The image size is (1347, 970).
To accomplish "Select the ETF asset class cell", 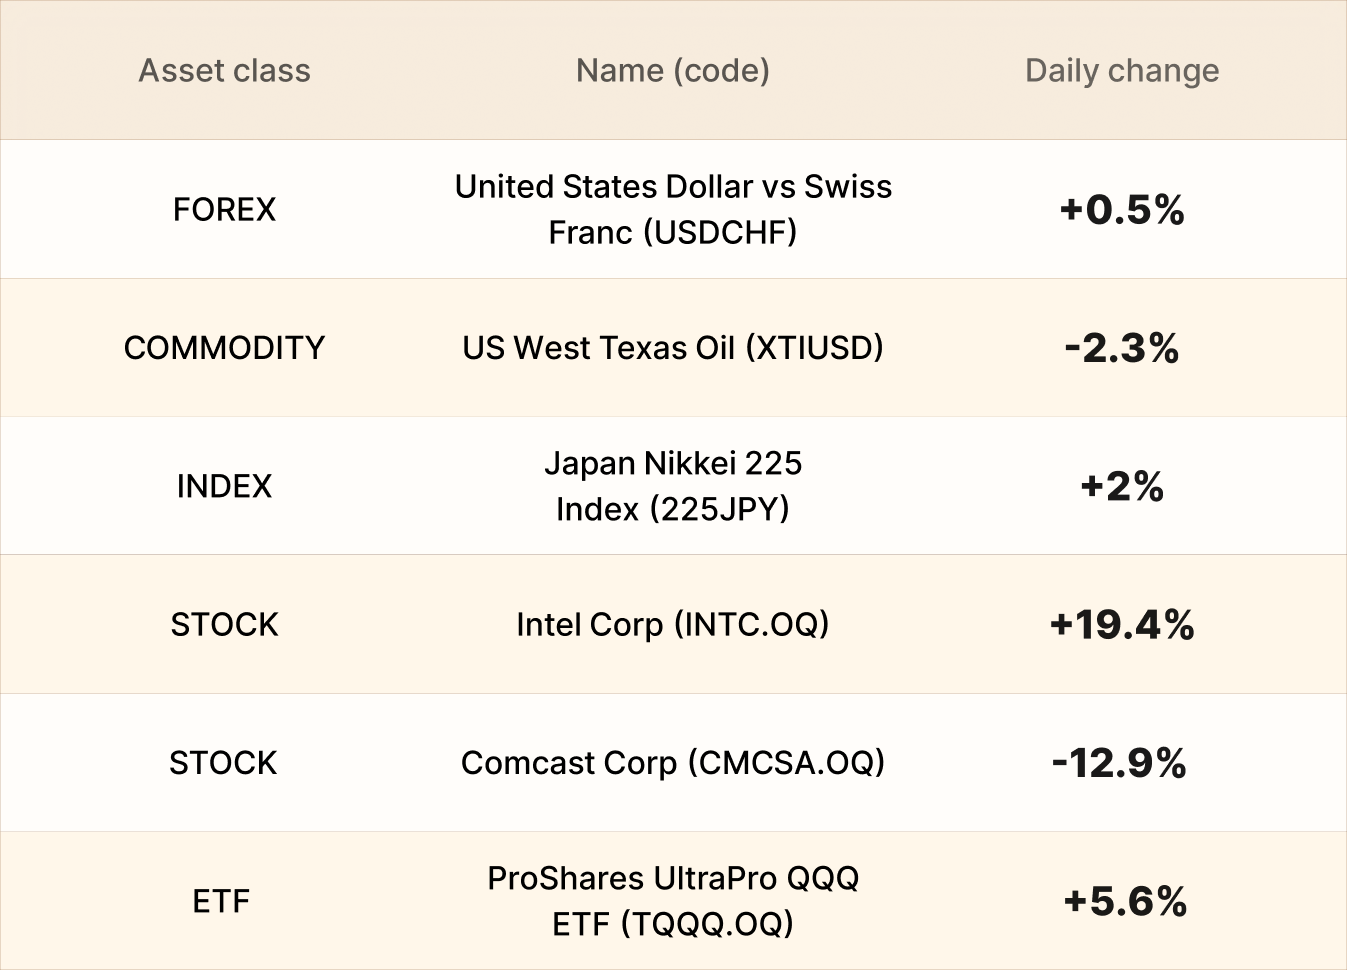I will click(221, 901).
